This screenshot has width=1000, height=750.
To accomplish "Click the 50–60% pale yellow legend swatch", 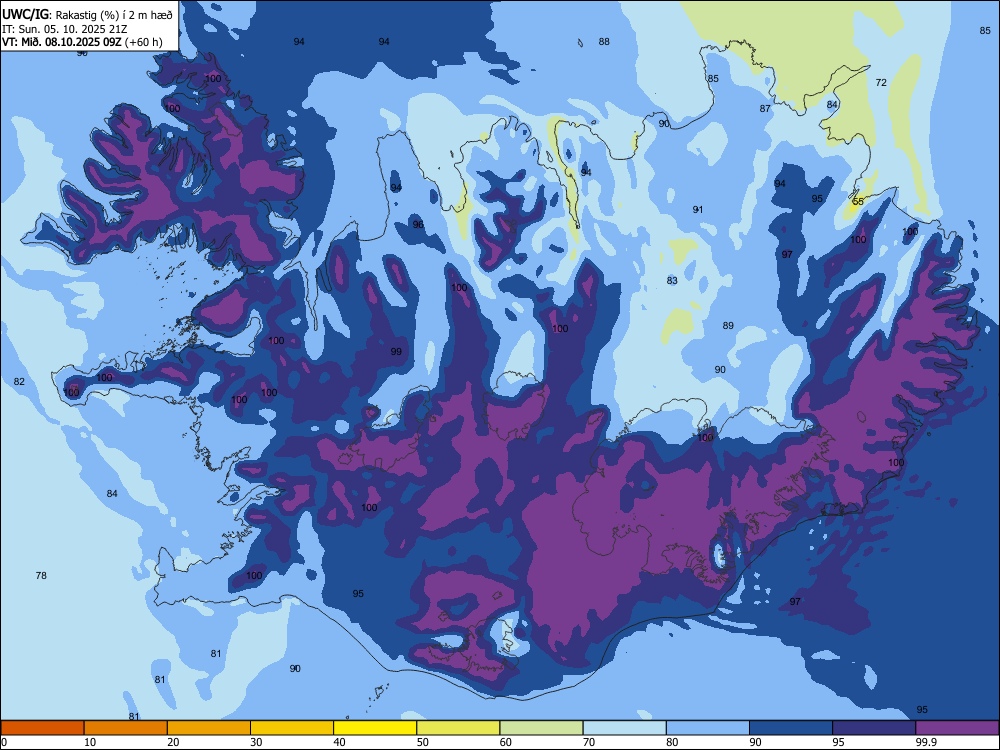I will point(458,728).
